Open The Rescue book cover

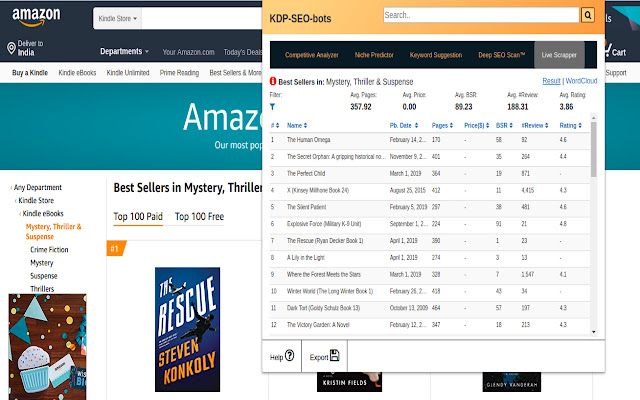(x=187, y=329)
